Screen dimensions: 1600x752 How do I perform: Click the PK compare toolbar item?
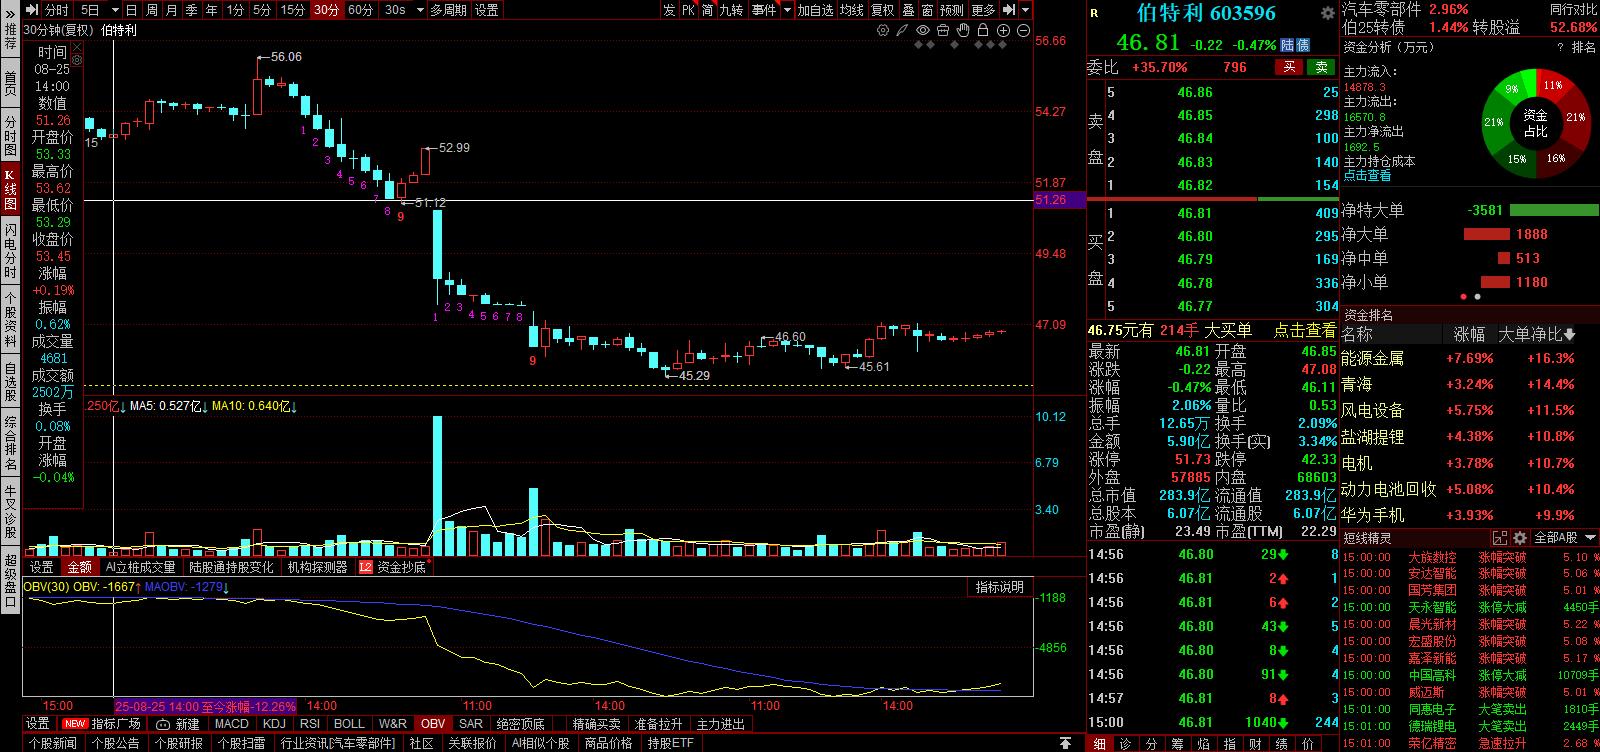689,10
